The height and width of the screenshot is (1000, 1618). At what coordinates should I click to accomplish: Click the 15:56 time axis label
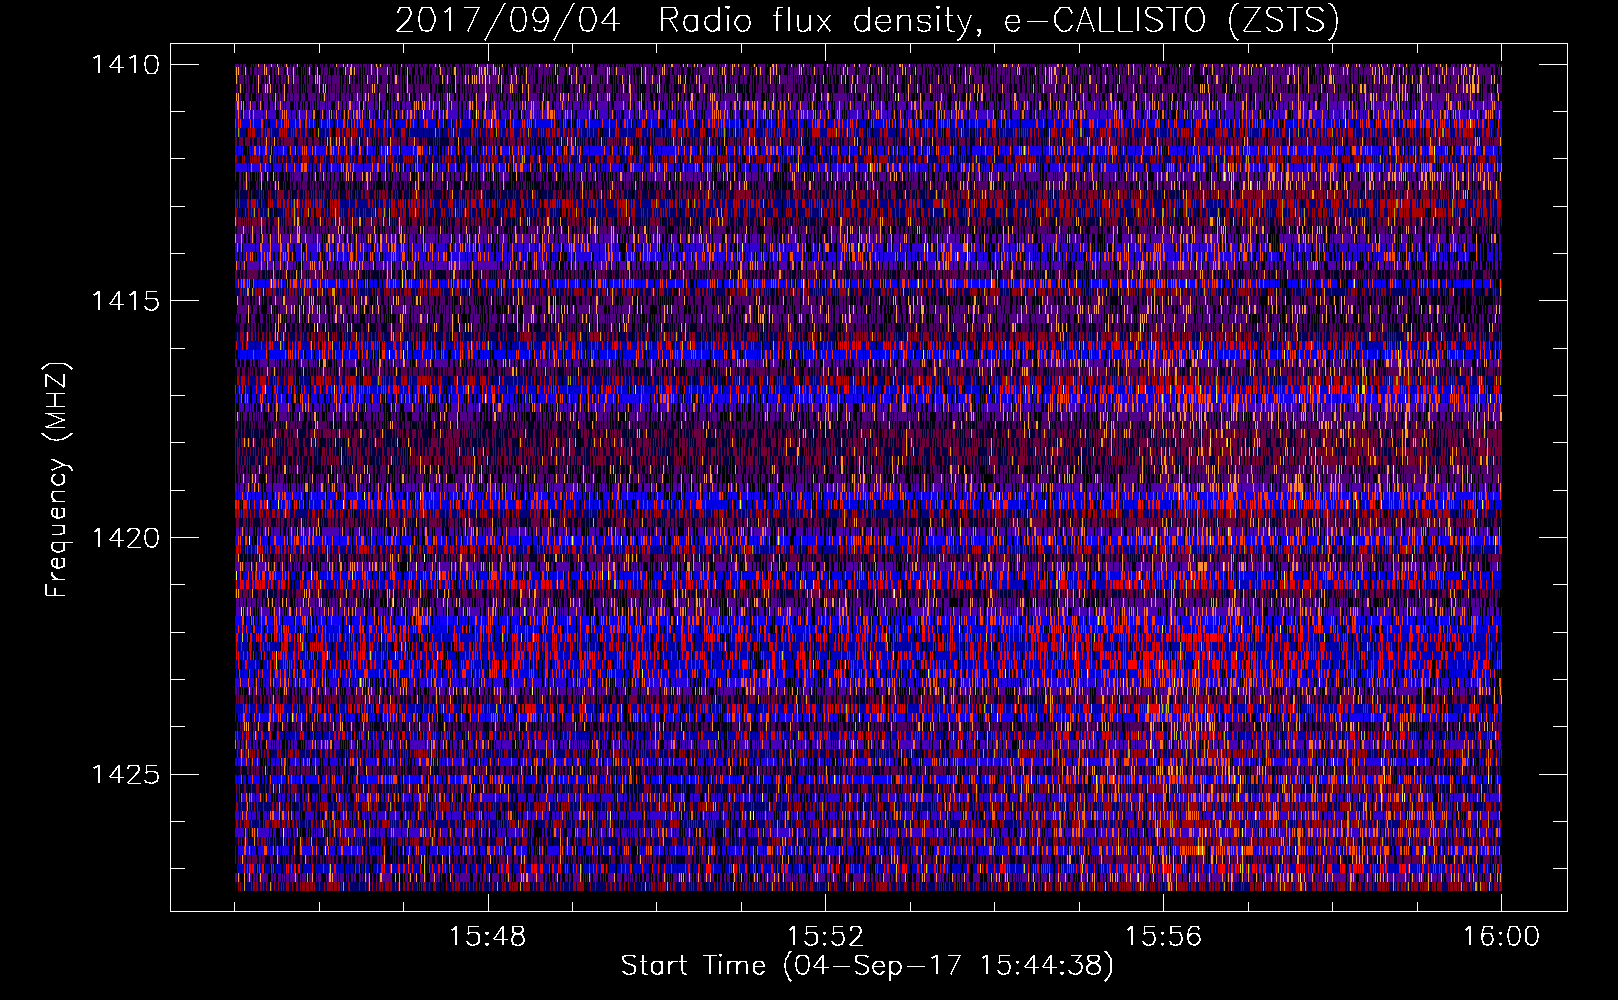tap(1163, 937)
